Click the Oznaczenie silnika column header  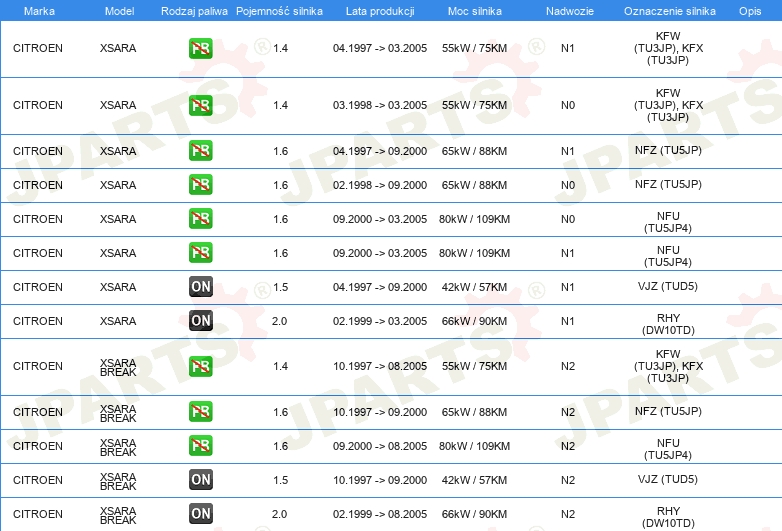point(669,11)
